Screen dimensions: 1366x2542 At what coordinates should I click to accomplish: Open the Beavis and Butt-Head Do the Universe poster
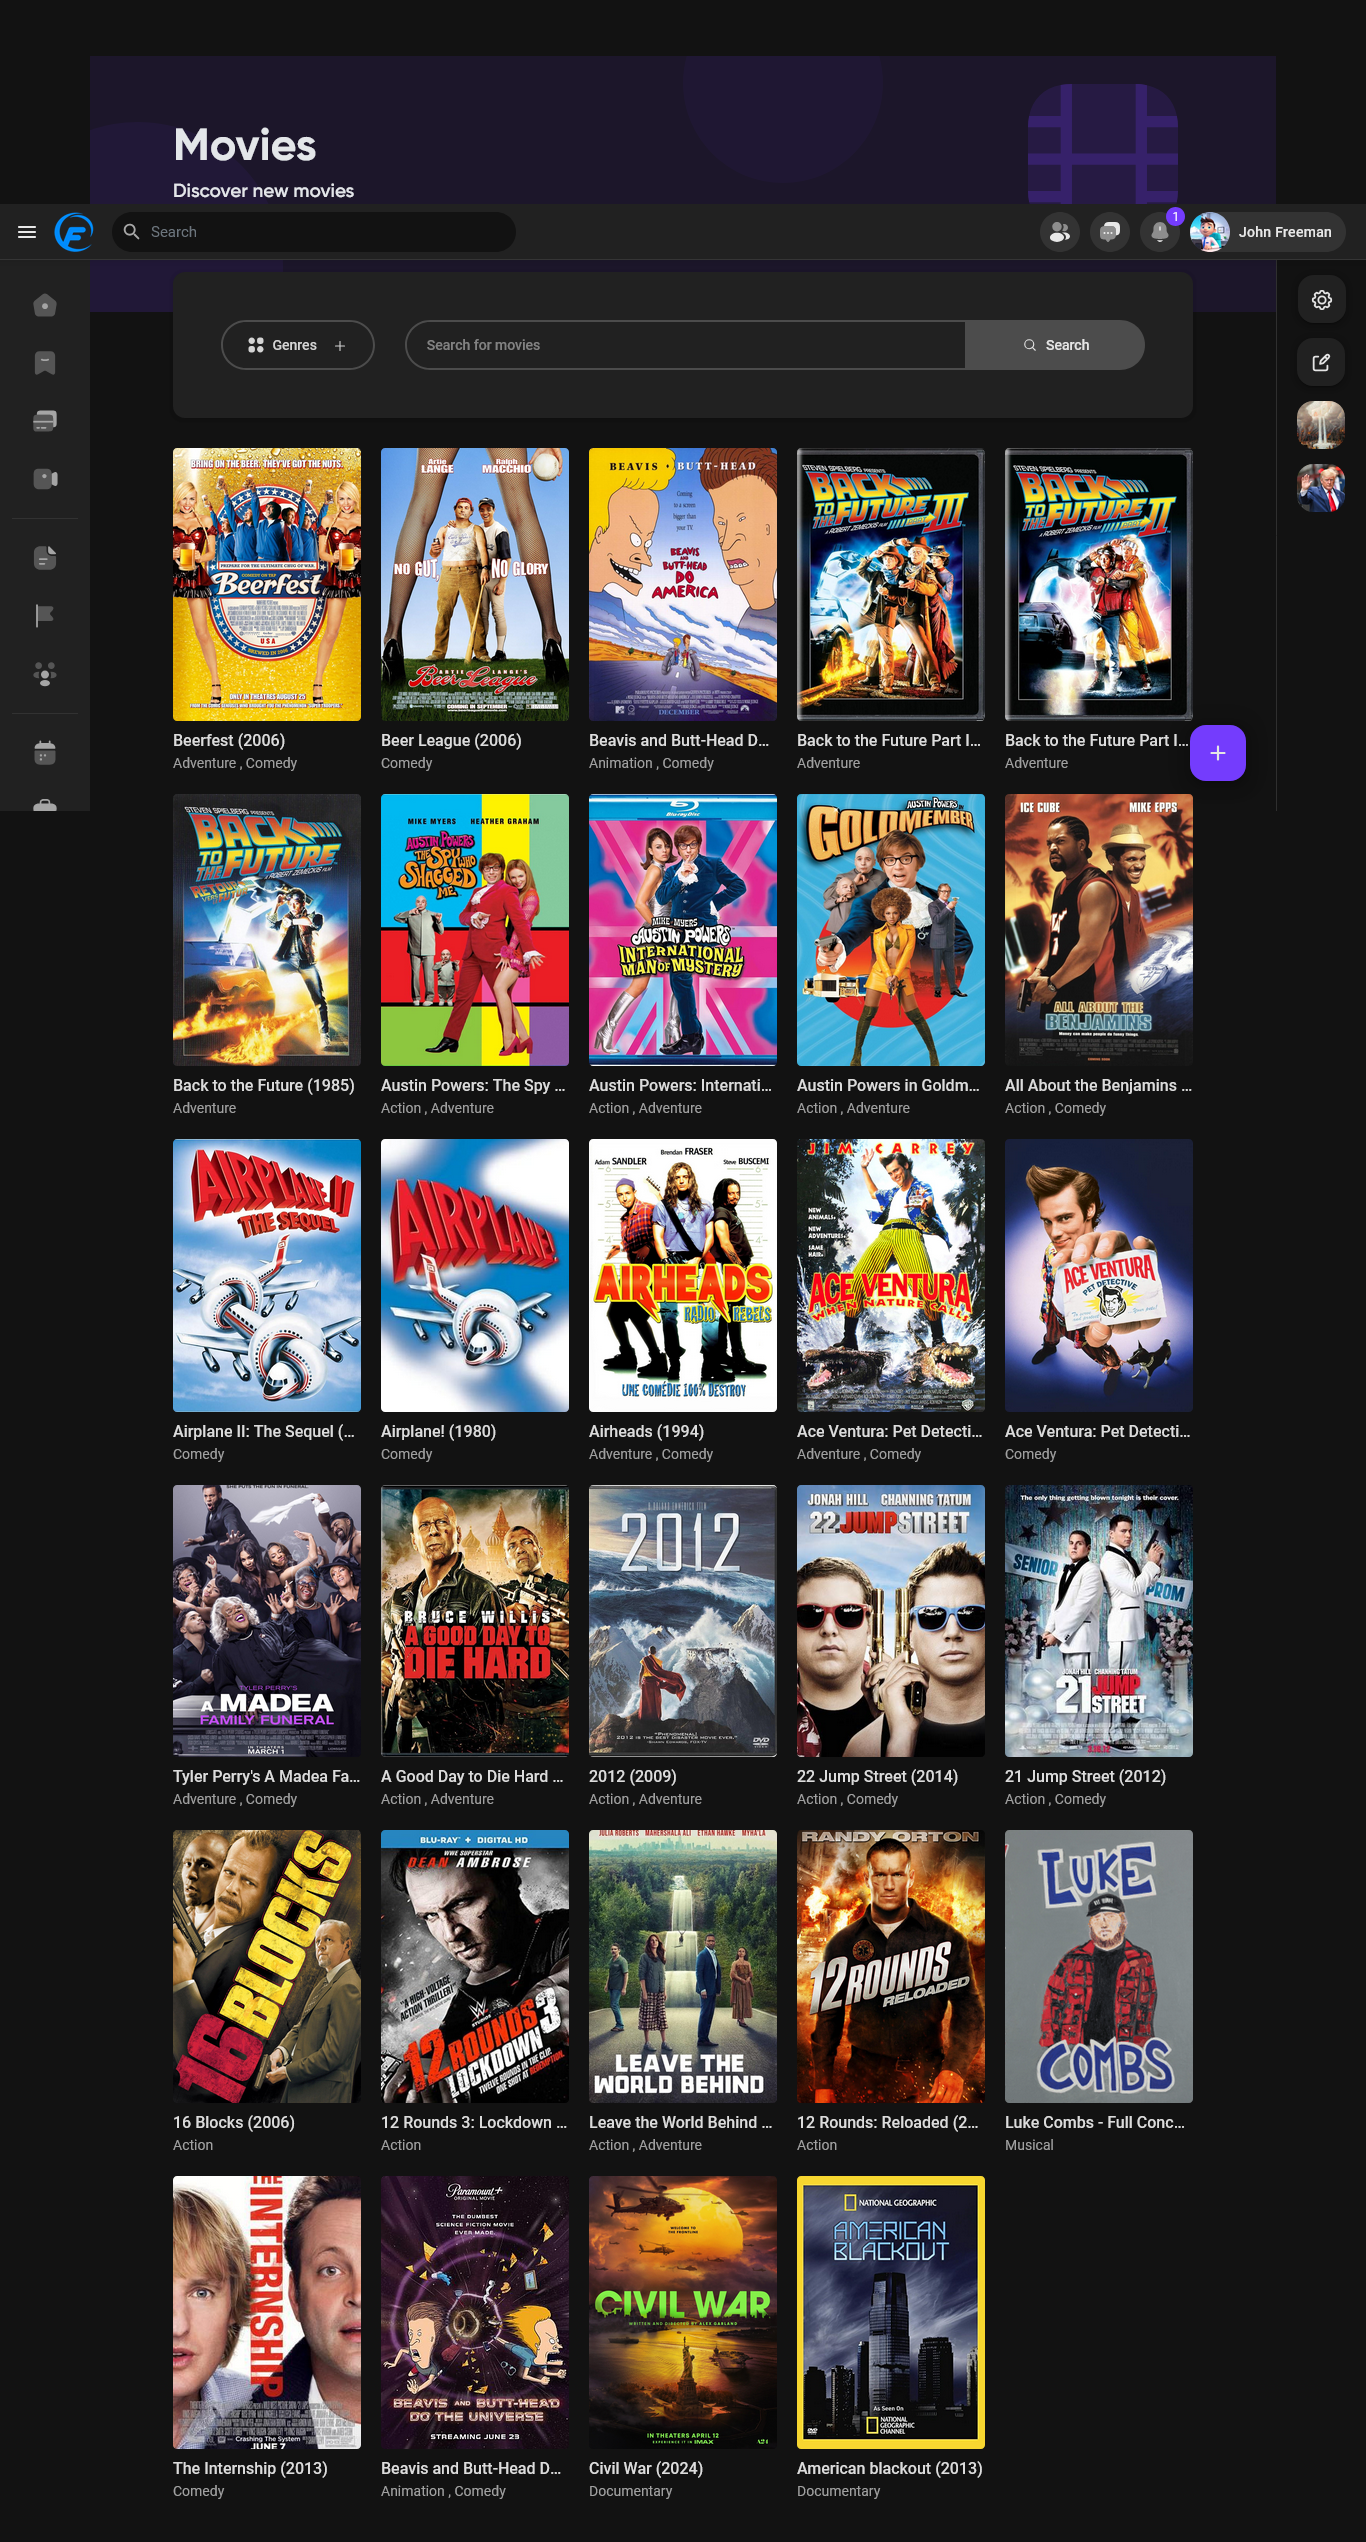point(475,2313)
